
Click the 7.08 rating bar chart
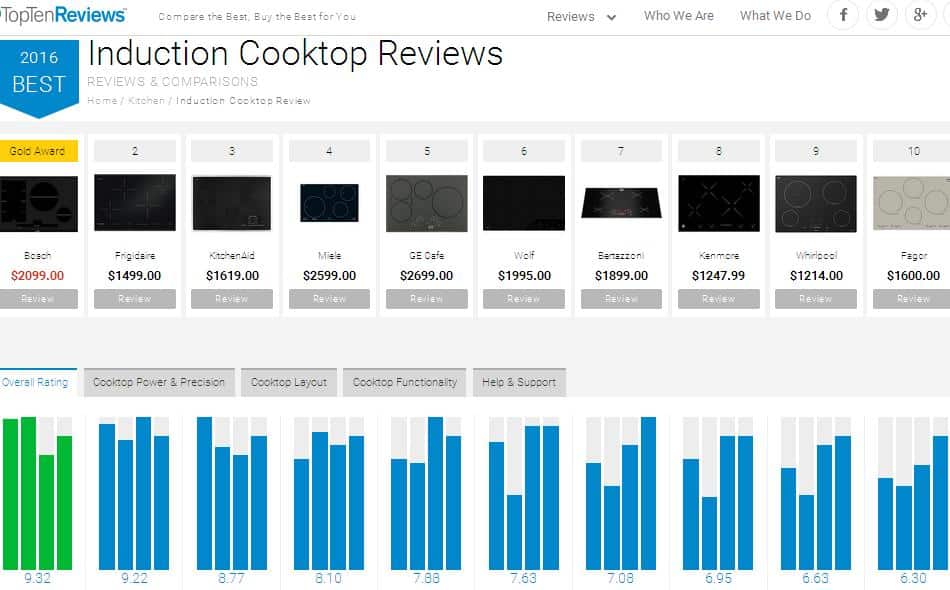coord(621,493)
